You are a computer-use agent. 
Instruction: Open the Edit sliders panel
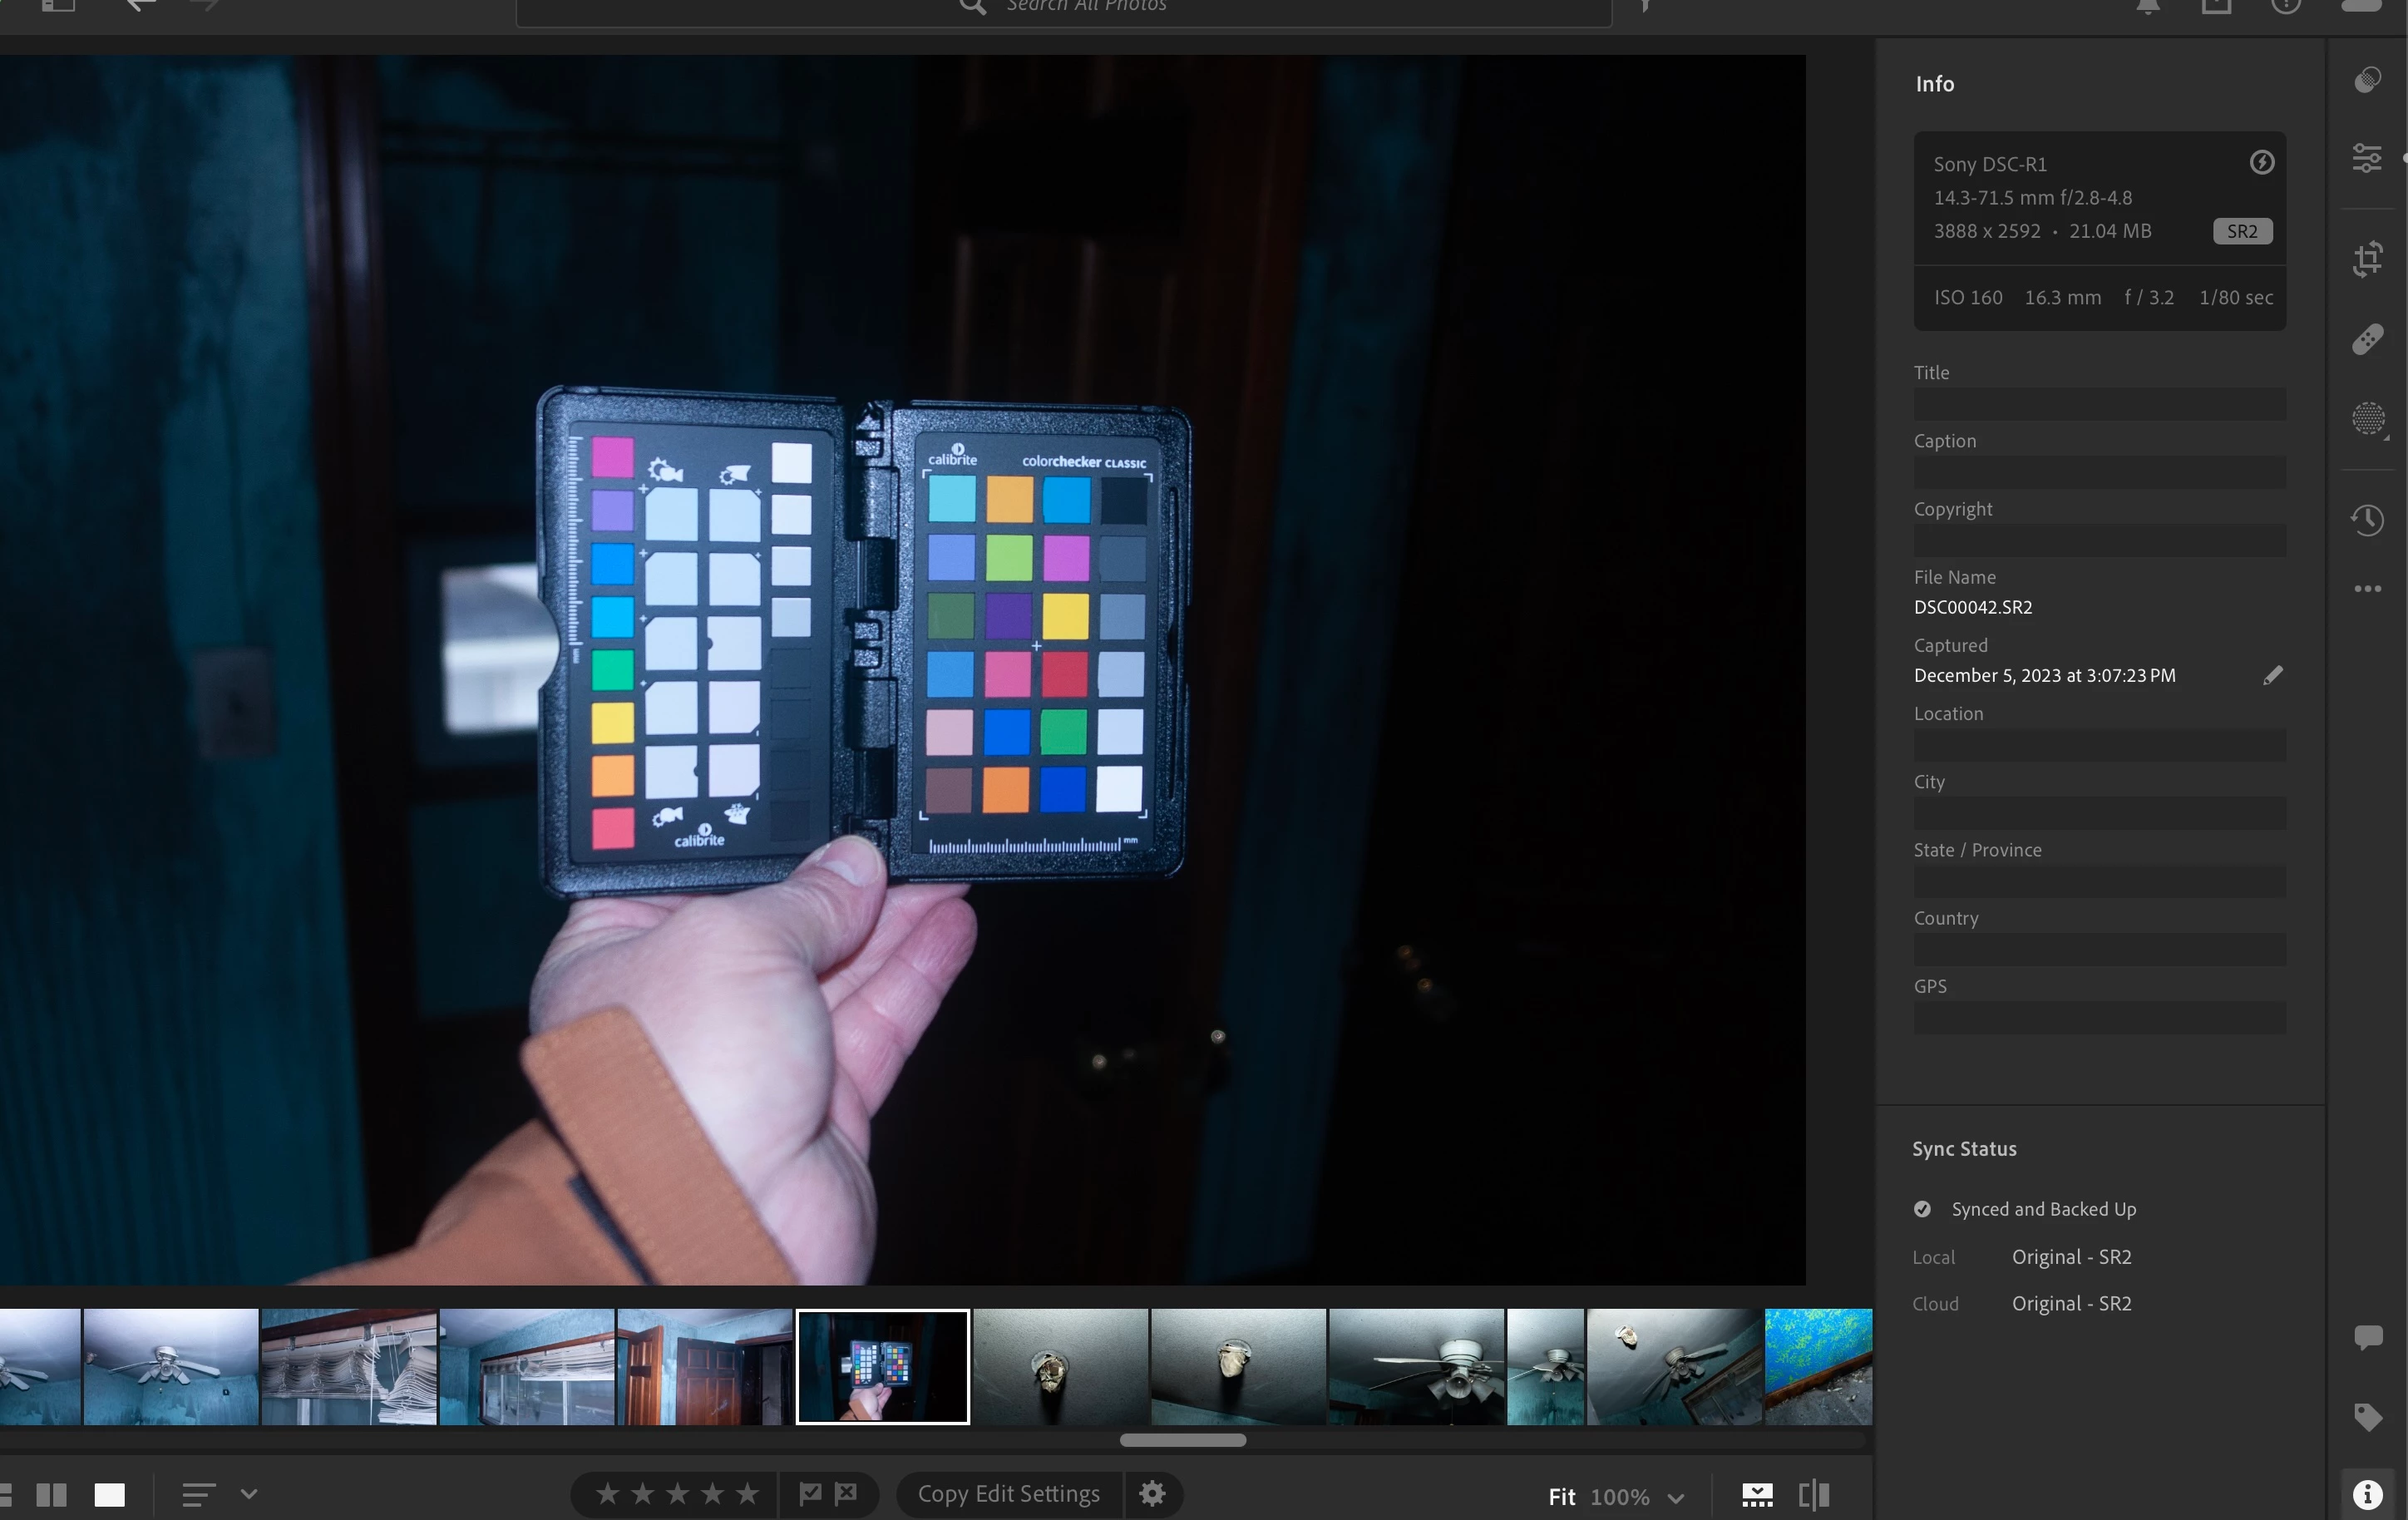click(2367, 158)
